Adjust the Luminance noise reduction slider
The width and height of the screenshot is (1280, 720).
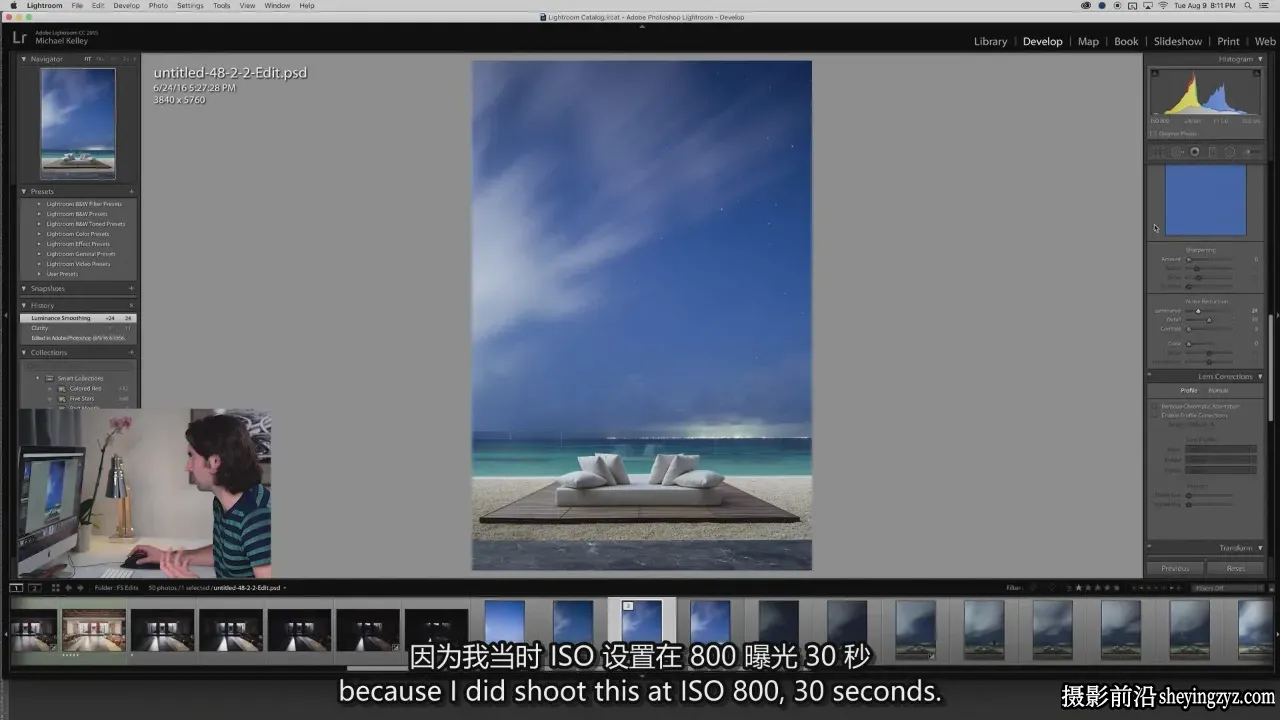click(x=1198, y=311)
